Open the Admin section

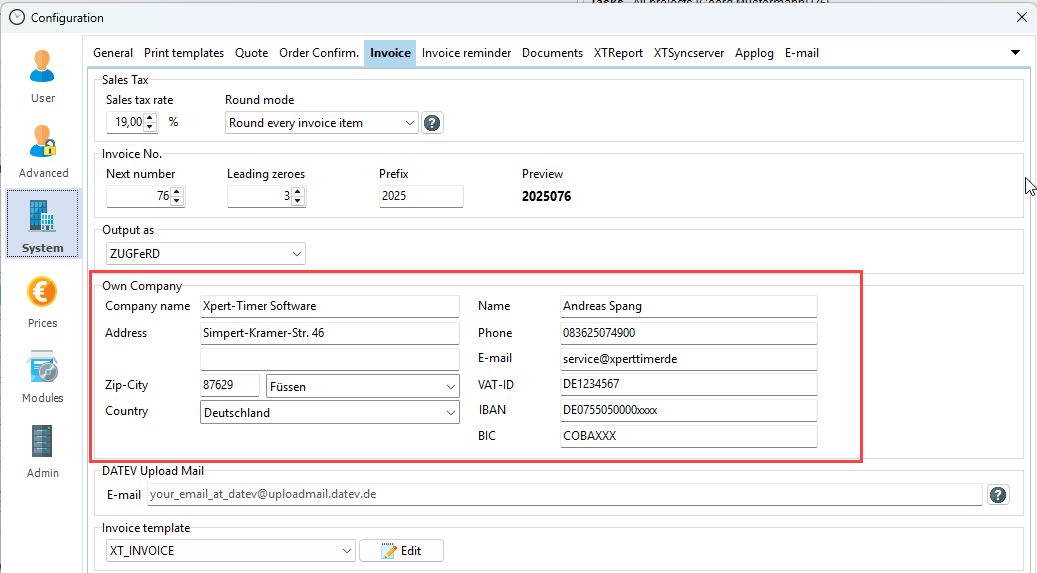tap(43, 450)
